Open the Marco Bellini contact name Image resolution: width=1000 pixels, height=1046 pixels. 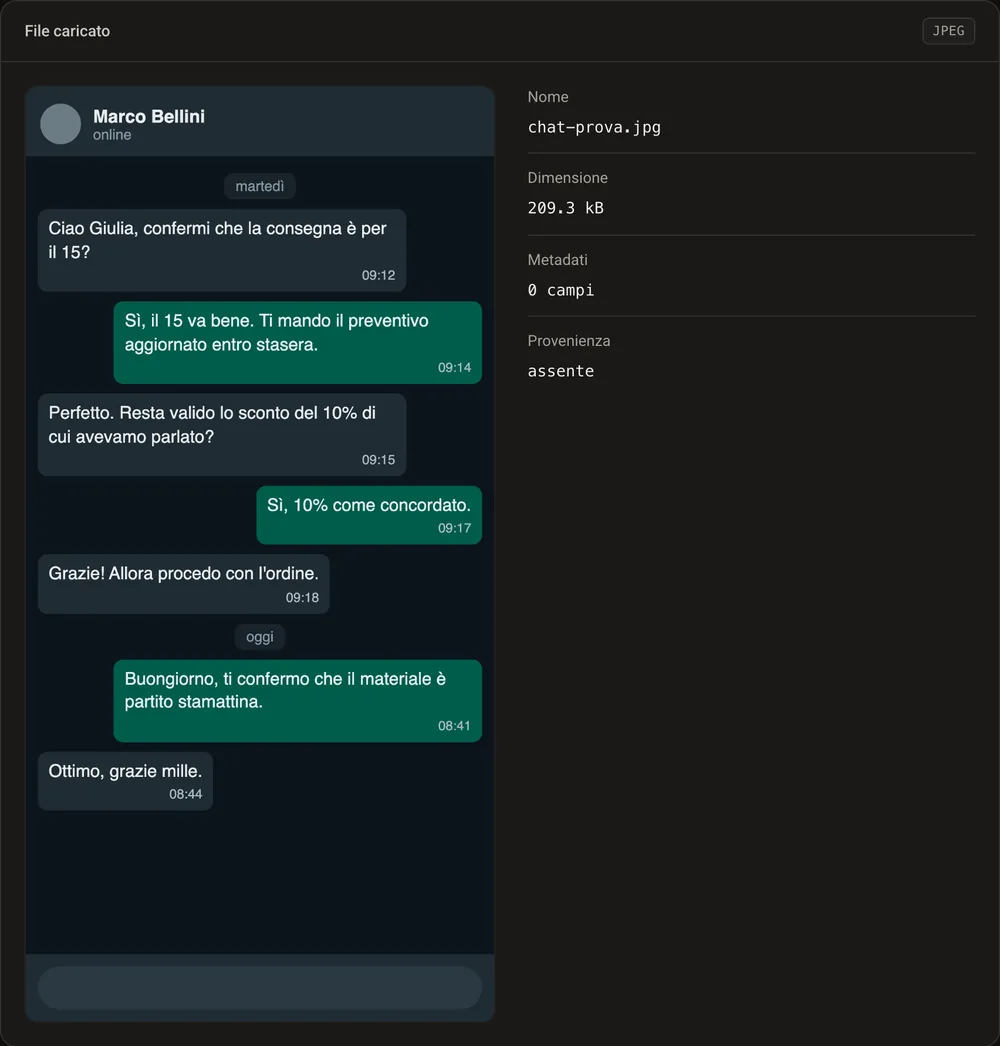coord(149,116)
